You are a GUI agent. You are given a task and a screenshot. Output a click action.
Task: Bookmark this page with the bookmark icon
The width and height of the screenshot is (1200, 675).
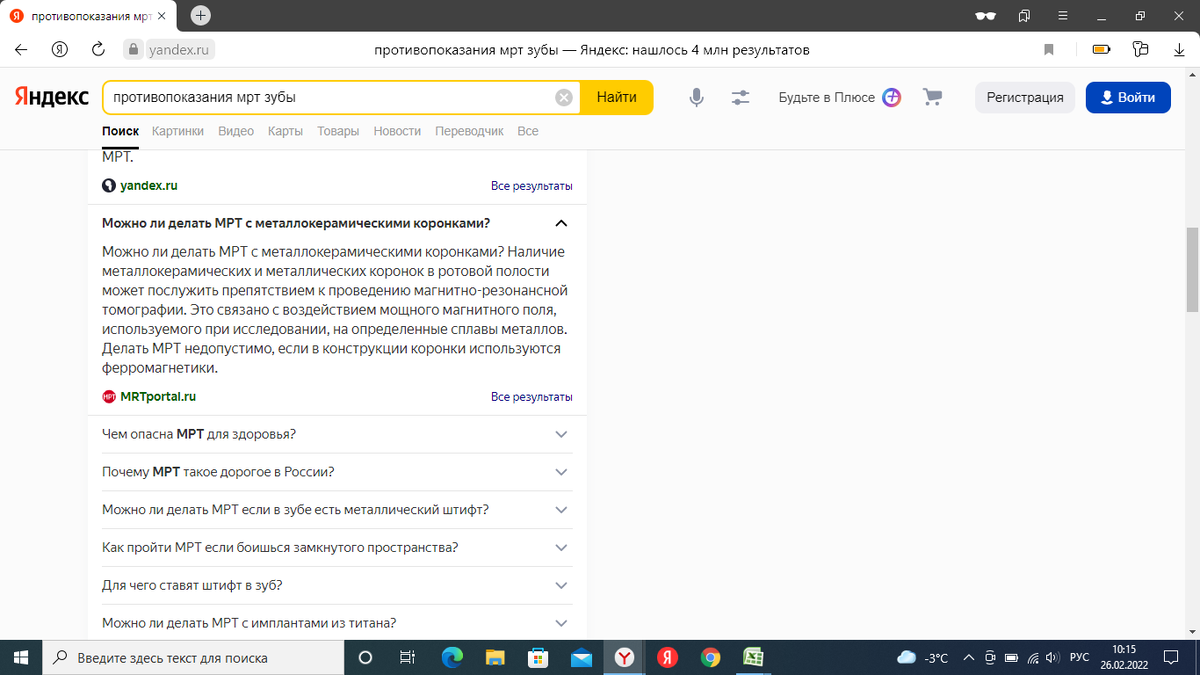(1049, 49)
